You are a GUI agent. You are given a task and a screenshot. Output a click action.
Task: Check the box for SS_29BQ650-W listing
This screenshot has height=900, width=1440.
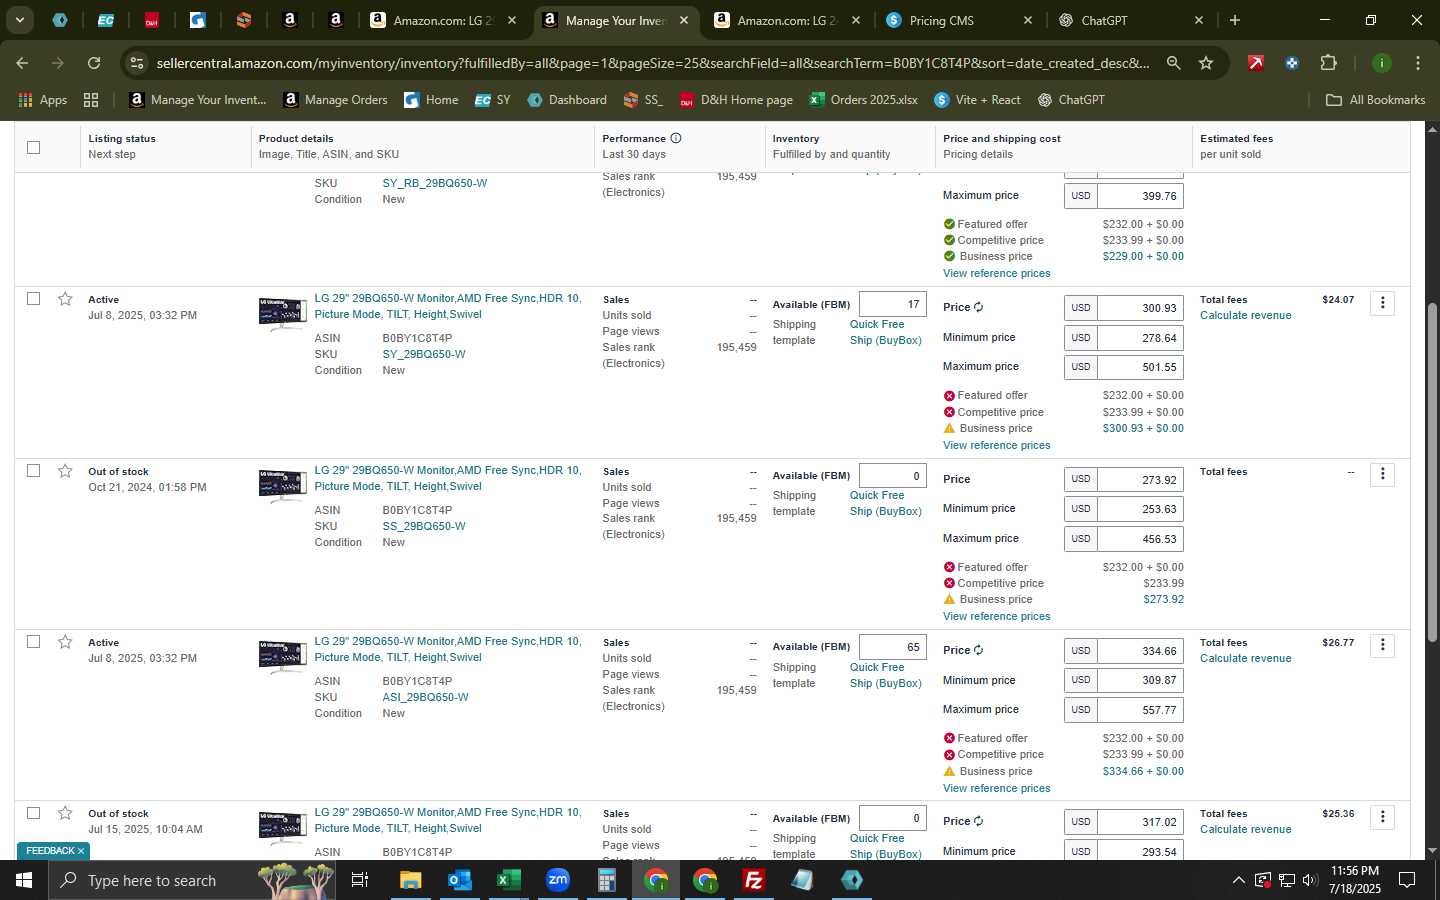pyautogui.click(x=33, y=470)
